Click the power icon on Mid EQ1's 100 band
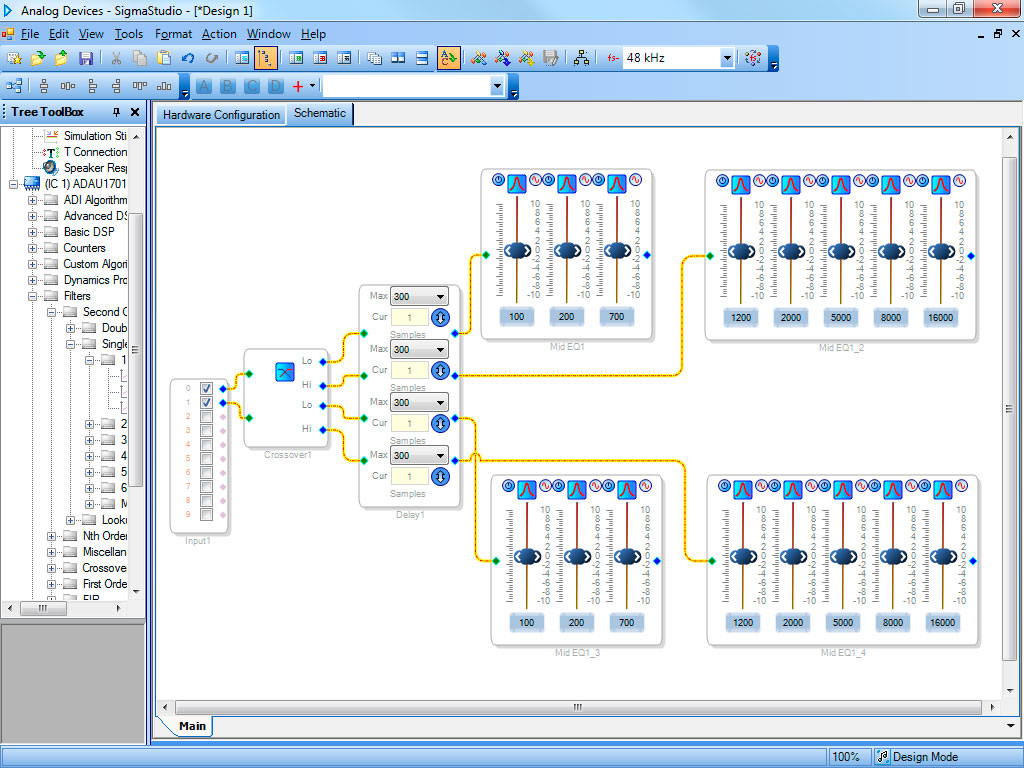1024x768 pixels. coord(498,181)
